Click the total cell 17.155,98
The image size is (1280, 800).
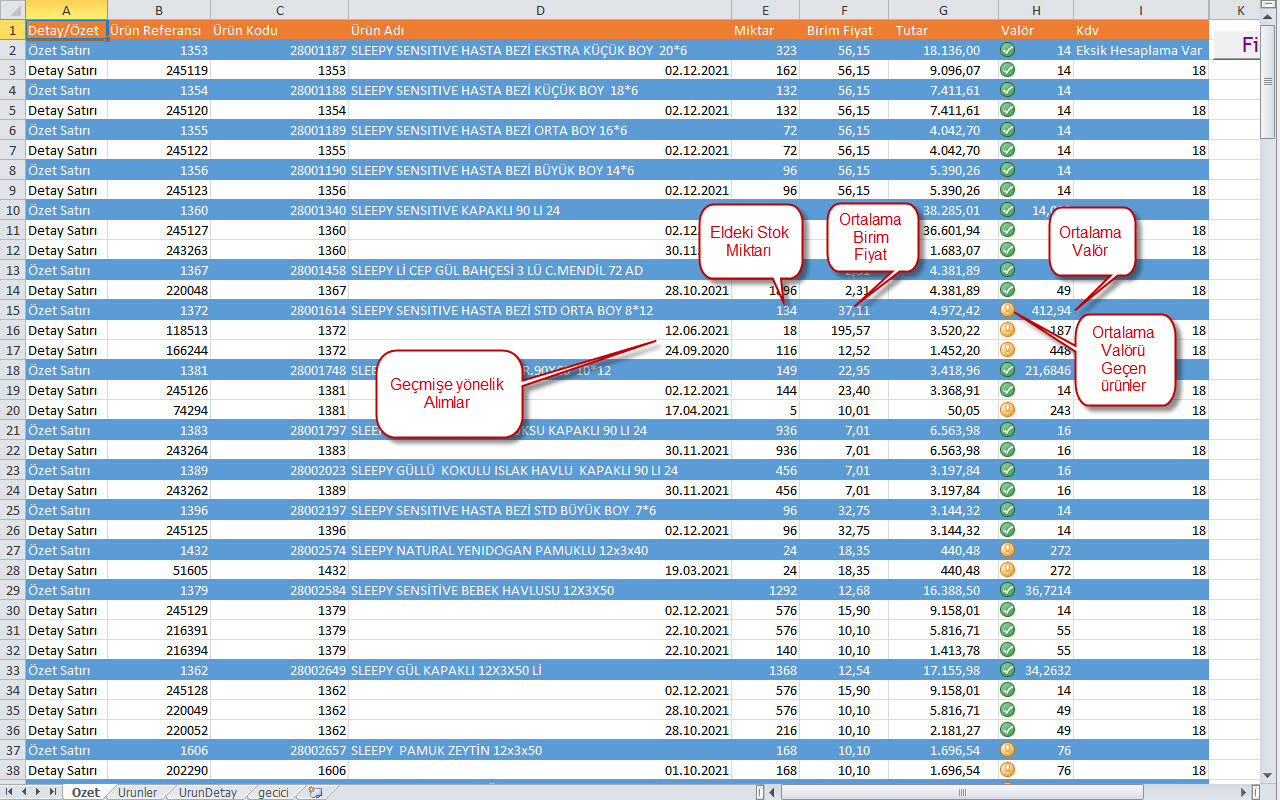pos(943,670)
